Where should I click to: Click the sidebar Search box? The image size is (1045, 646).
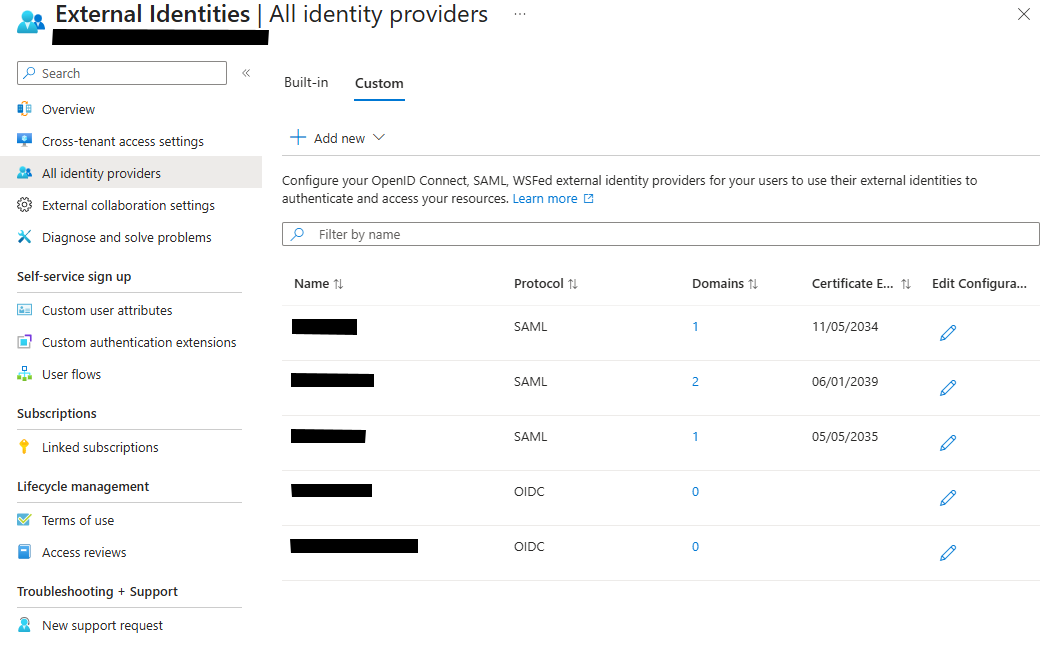pyautogui.click(x=120, y=72)
